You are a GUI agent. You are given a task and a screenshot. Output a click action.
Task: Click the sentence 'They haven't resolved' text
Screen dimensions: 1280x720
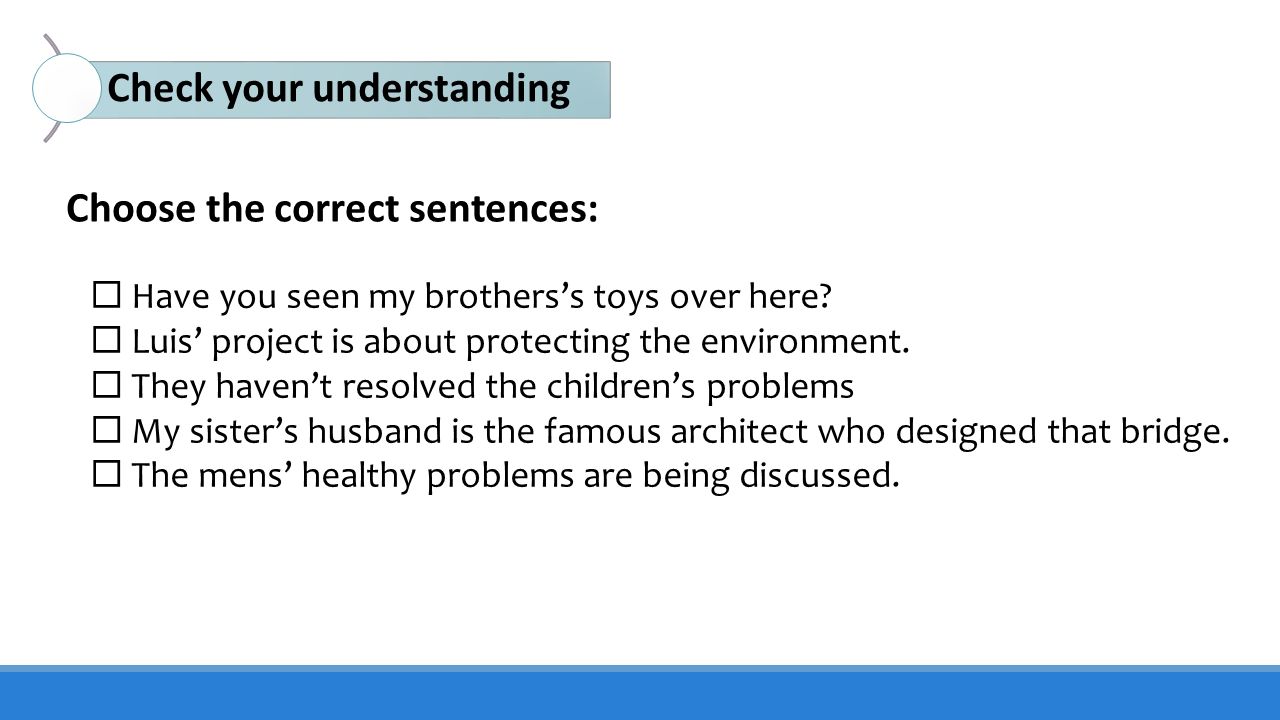(x=493, y=387)
